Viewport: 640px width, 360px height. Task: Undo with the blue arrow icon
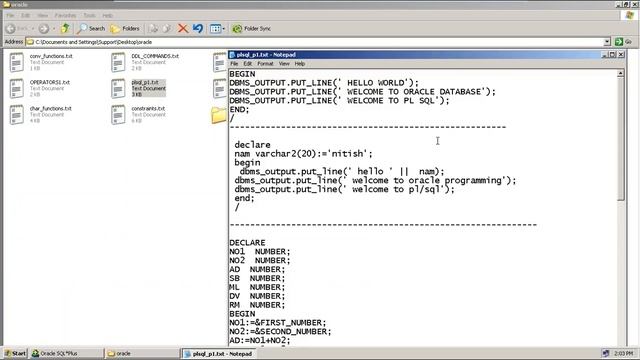(198, 28)
